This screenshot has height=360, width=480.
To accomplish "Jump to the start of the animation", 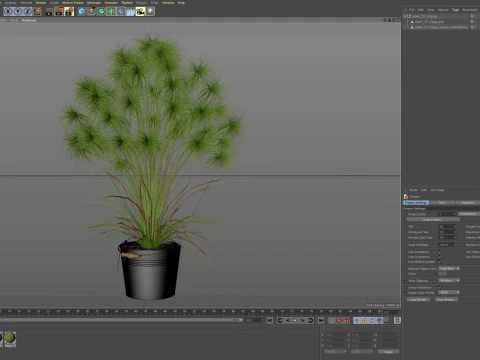I will click(269, 320).
